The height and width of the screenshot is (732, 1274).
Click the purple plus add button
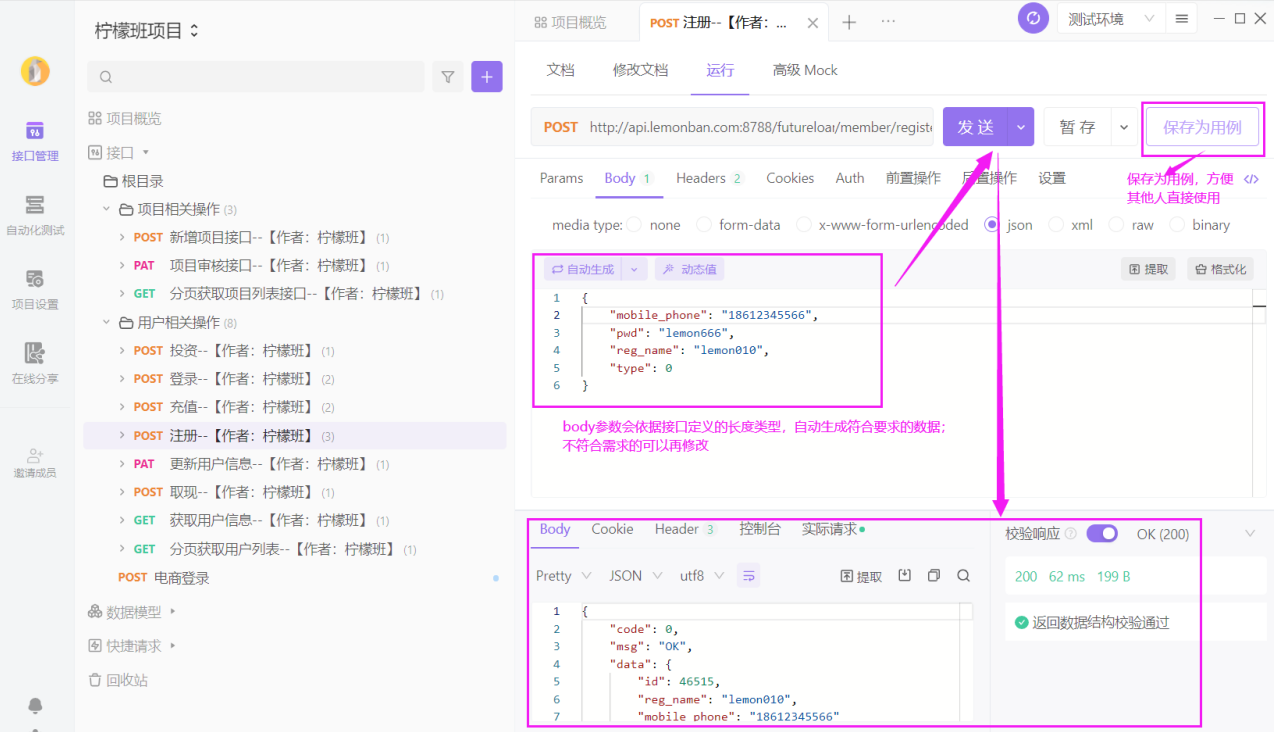tap(487, 77)
